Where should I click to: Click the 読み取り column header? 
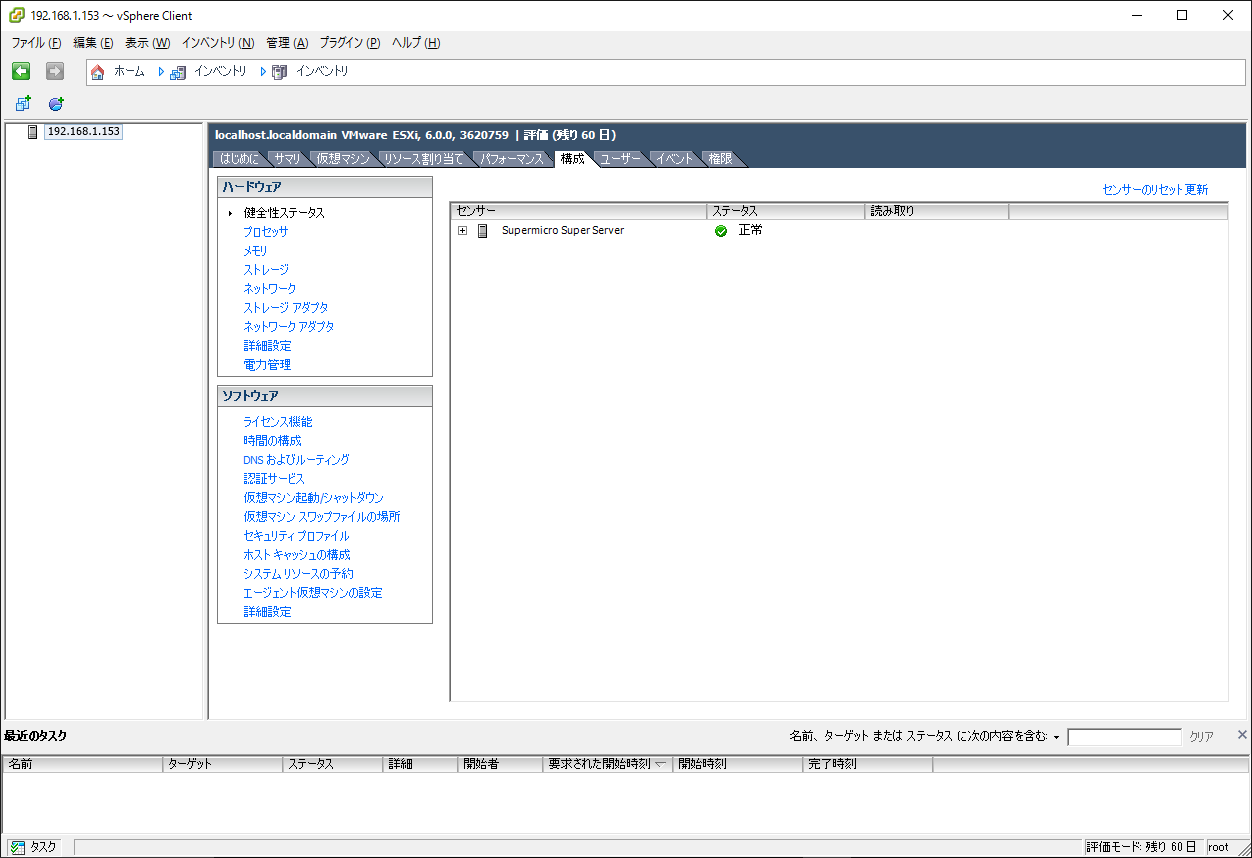pos(937,211)
